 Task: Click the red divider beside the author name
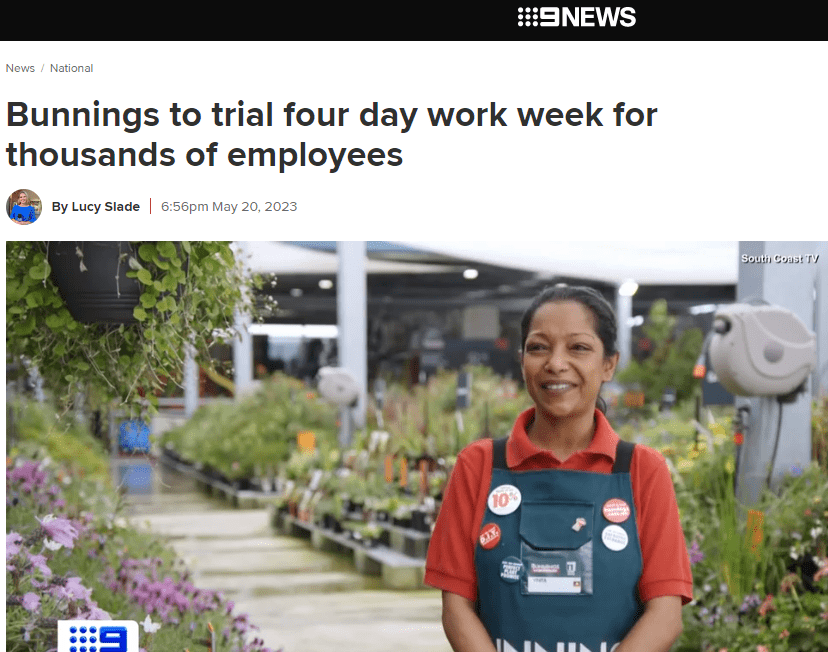pos(150,206)
